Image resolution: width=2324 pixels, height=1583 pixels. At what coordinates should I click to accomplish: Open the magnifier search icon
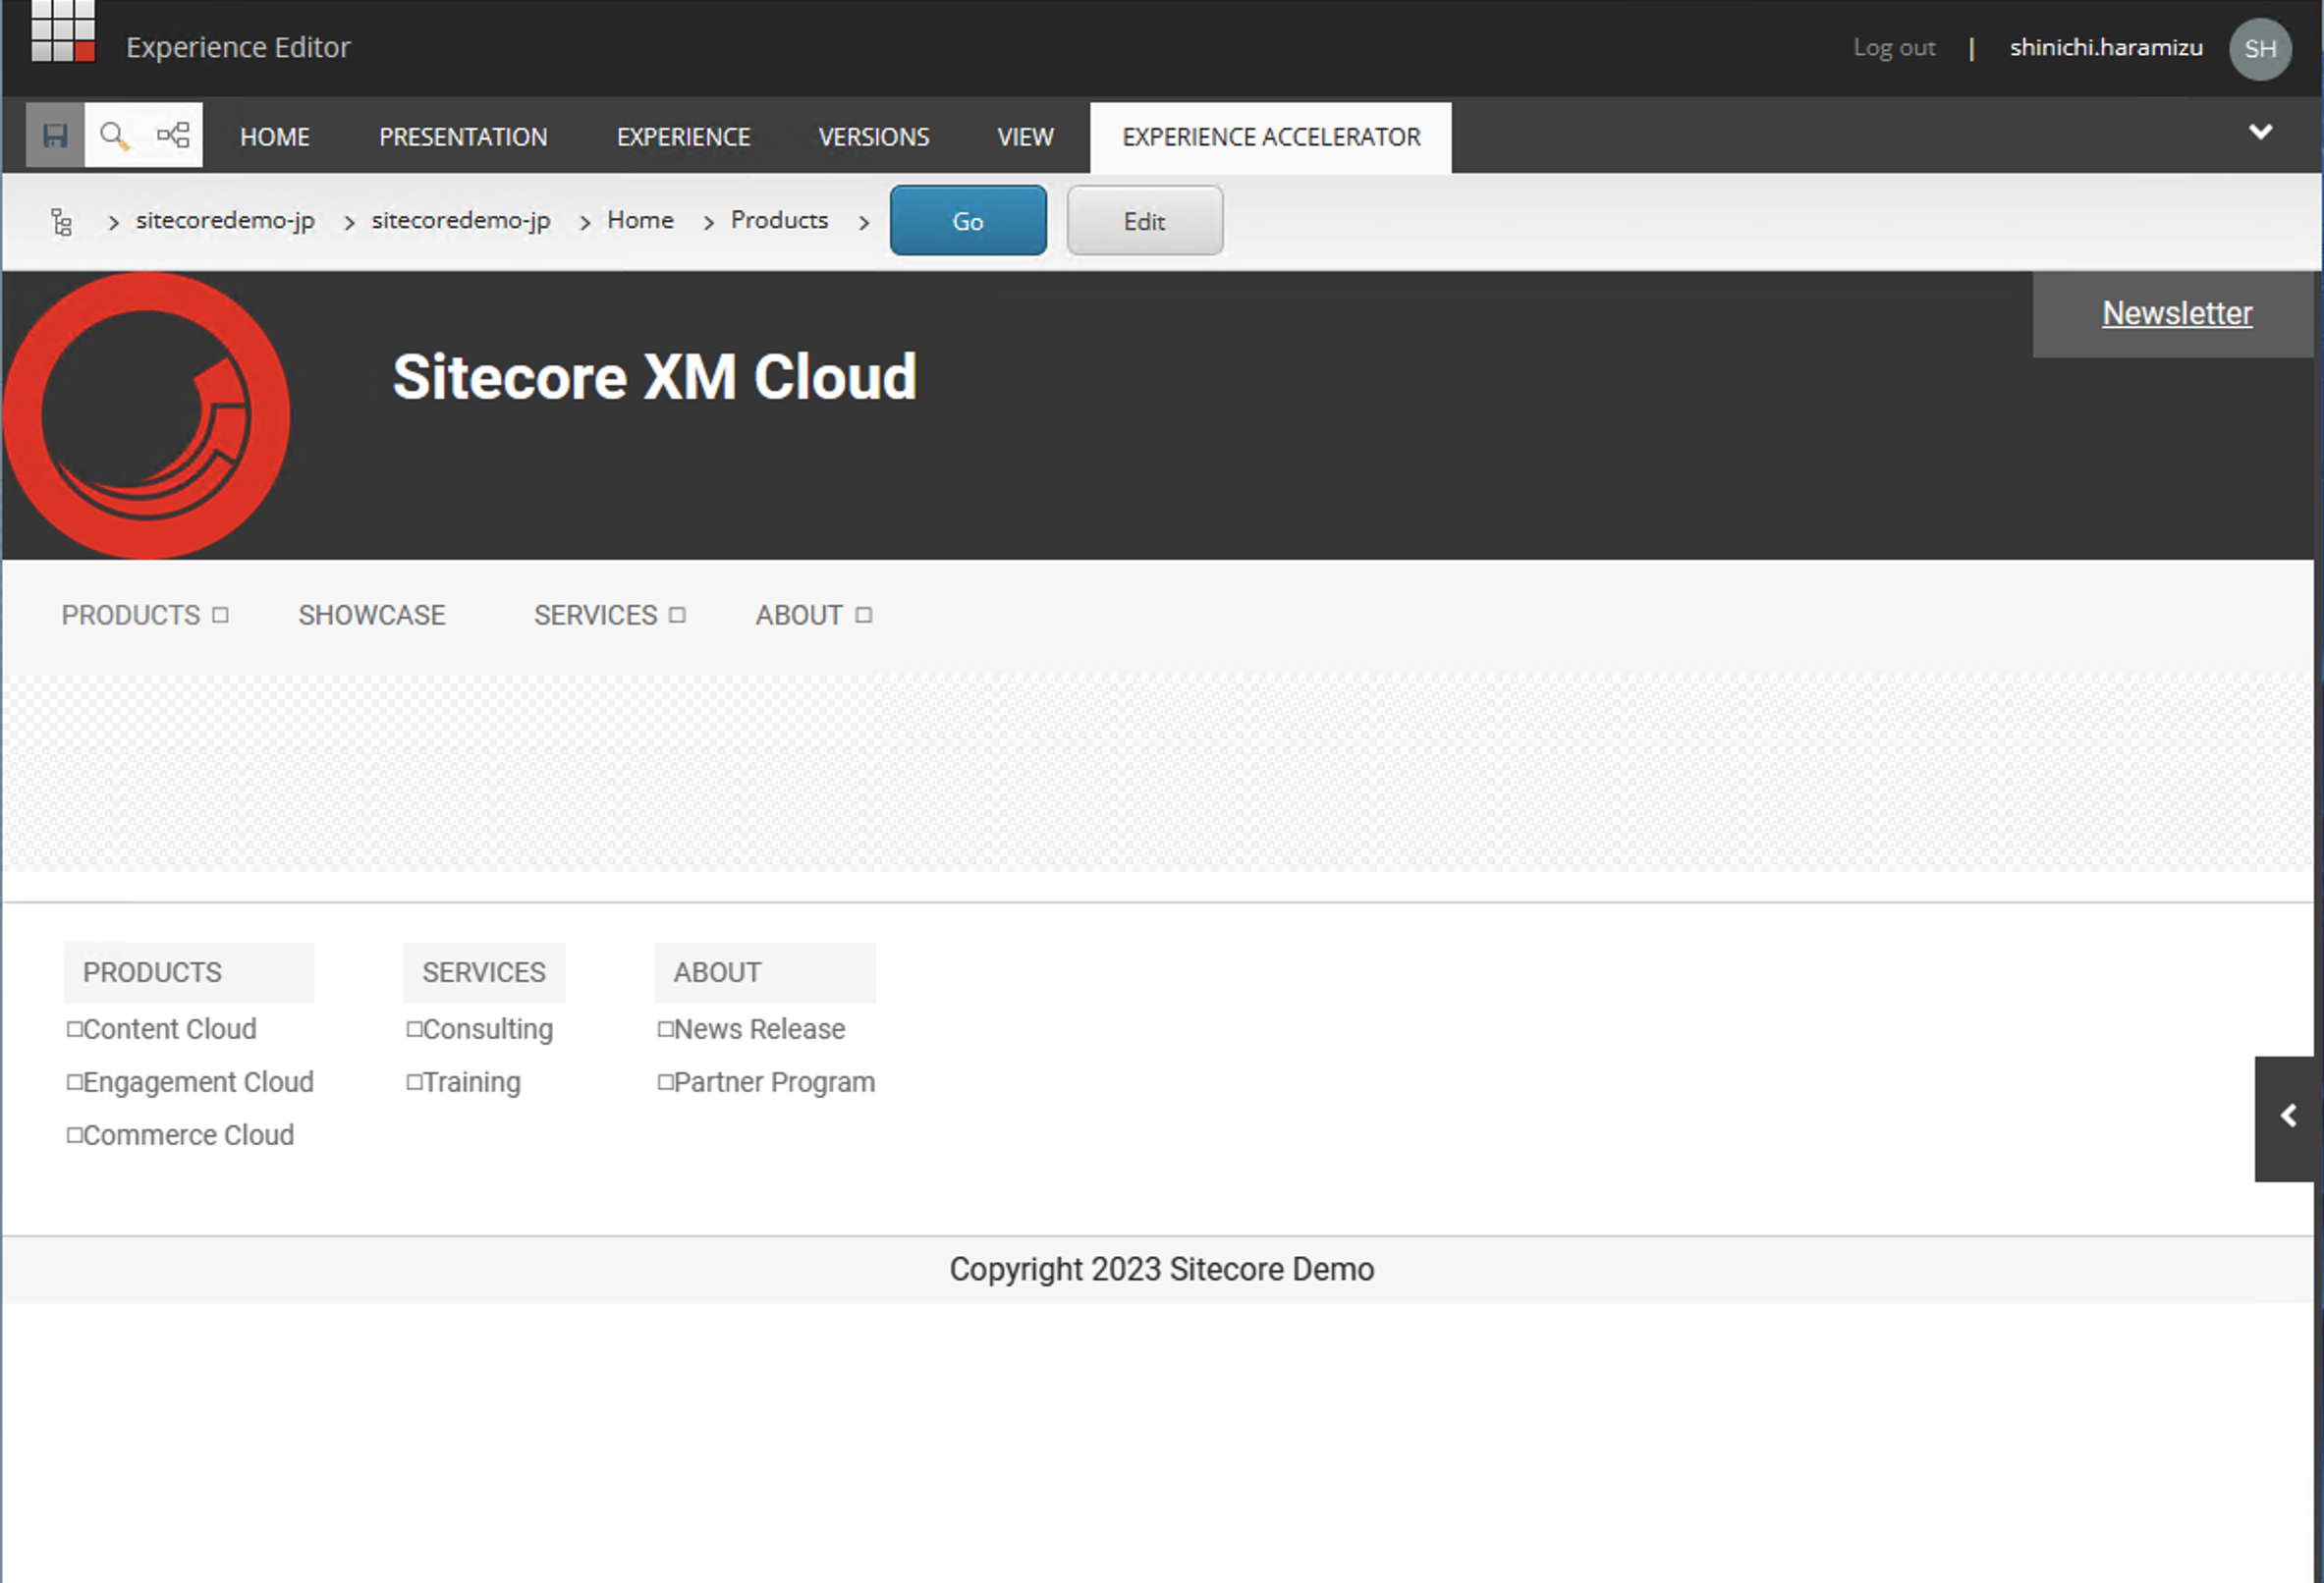coord(114,135)
